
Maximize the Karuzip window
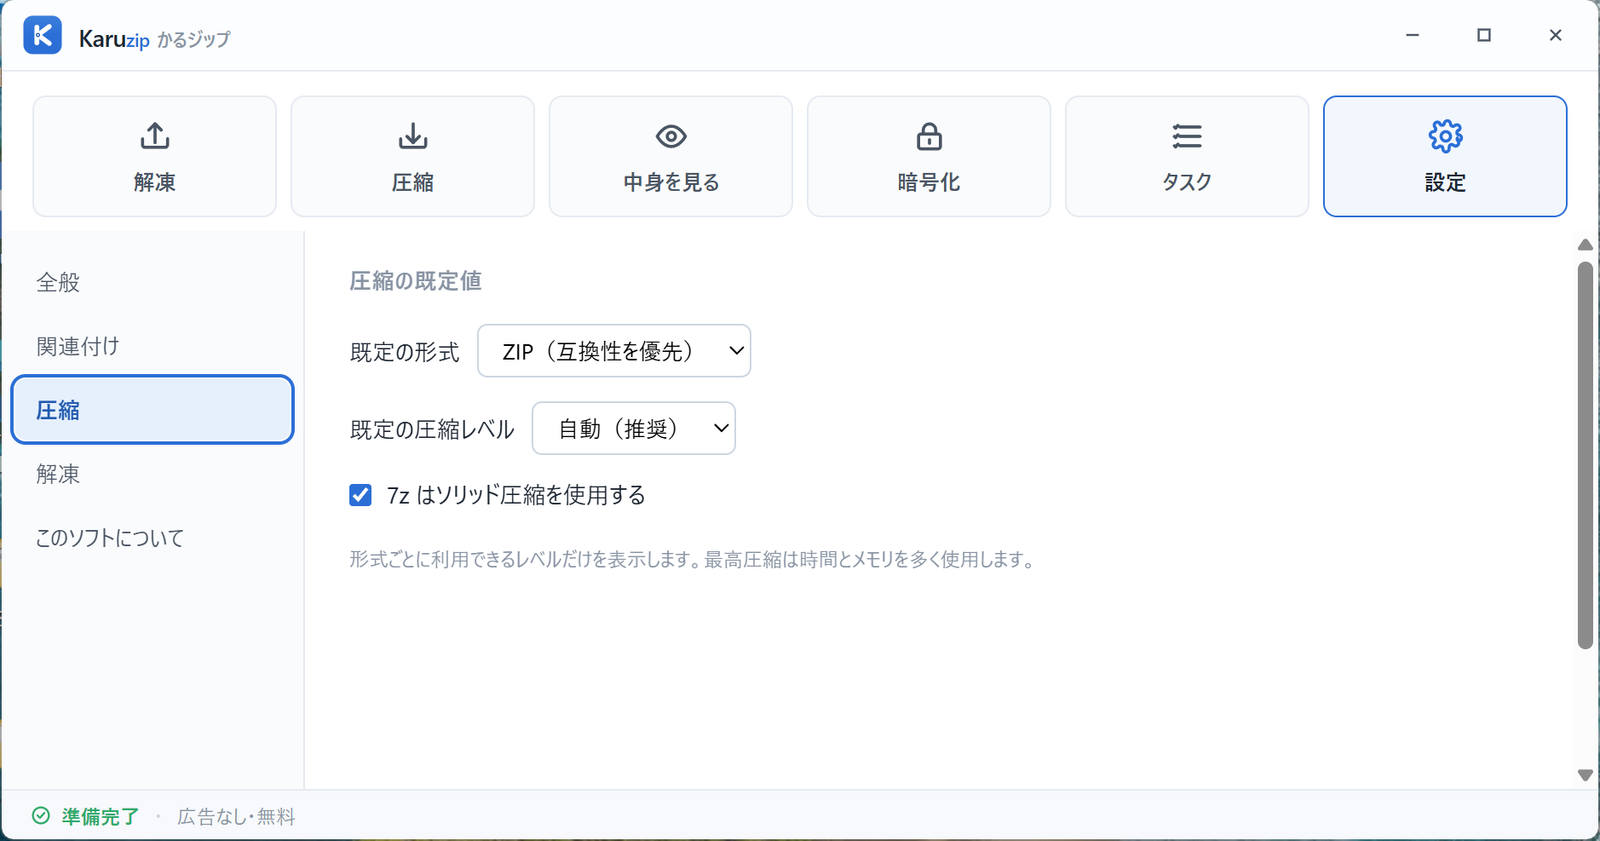[1484, 35]
